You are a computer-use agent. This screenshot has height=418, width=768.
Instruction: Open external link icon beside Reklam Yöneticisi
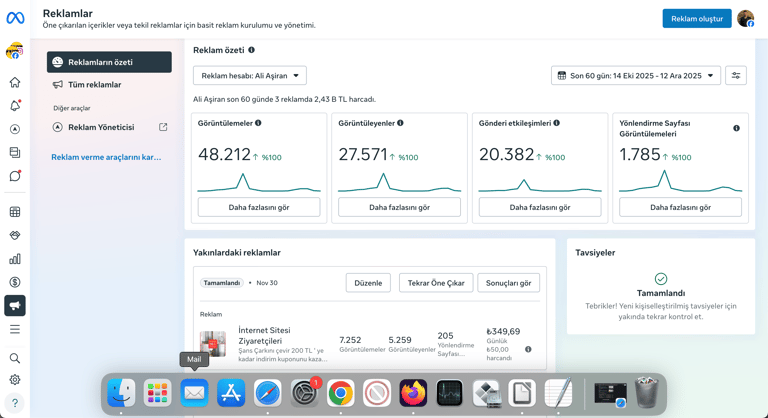pyautogui.click(x=163, y=127)
